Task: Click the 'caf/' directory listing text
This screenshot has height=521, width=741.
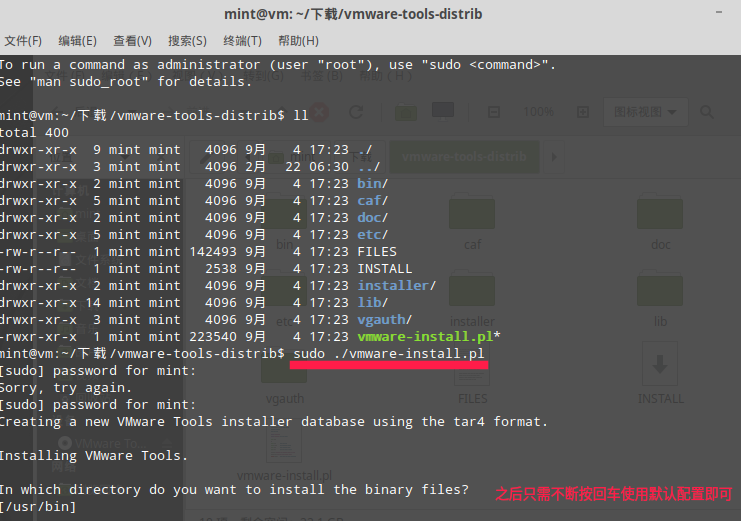Action: click(372, 200)
